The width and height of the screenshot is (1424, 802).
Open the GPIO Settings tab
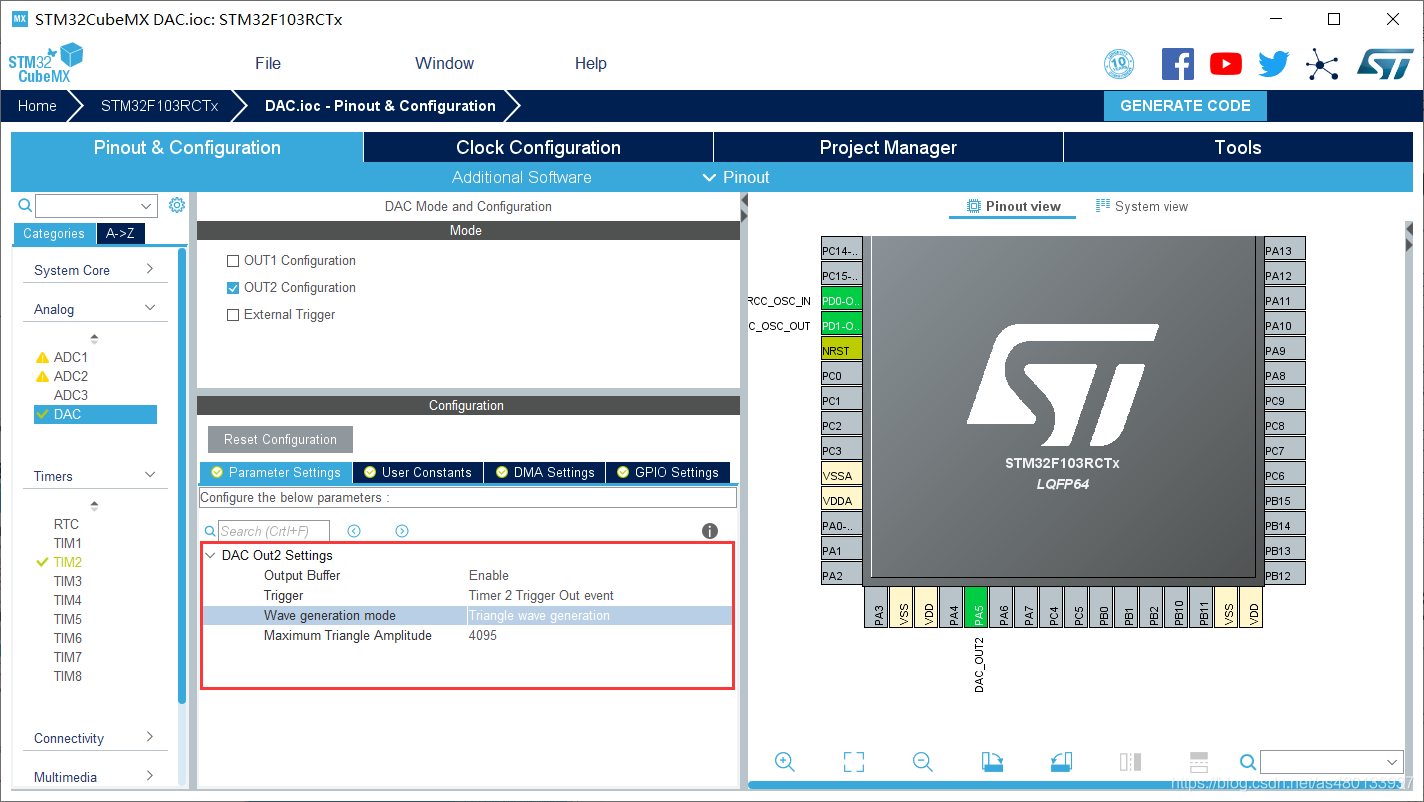(668, 472)
